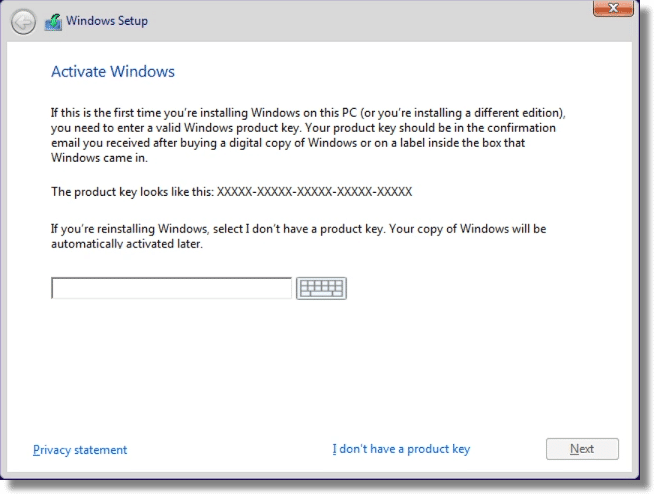Open the on-screen keyboard
Image resolution: width=654 pixels, height=494 pixels.
321,288
